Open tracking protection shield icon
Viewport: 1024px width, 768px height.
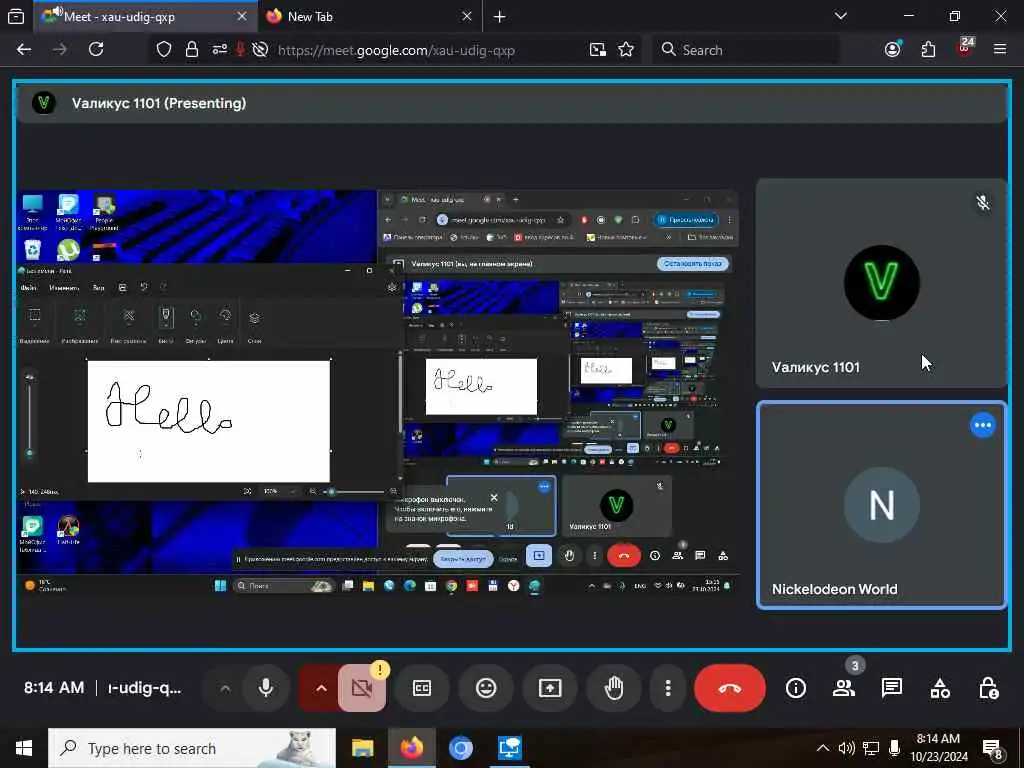(x=164, y=50)
